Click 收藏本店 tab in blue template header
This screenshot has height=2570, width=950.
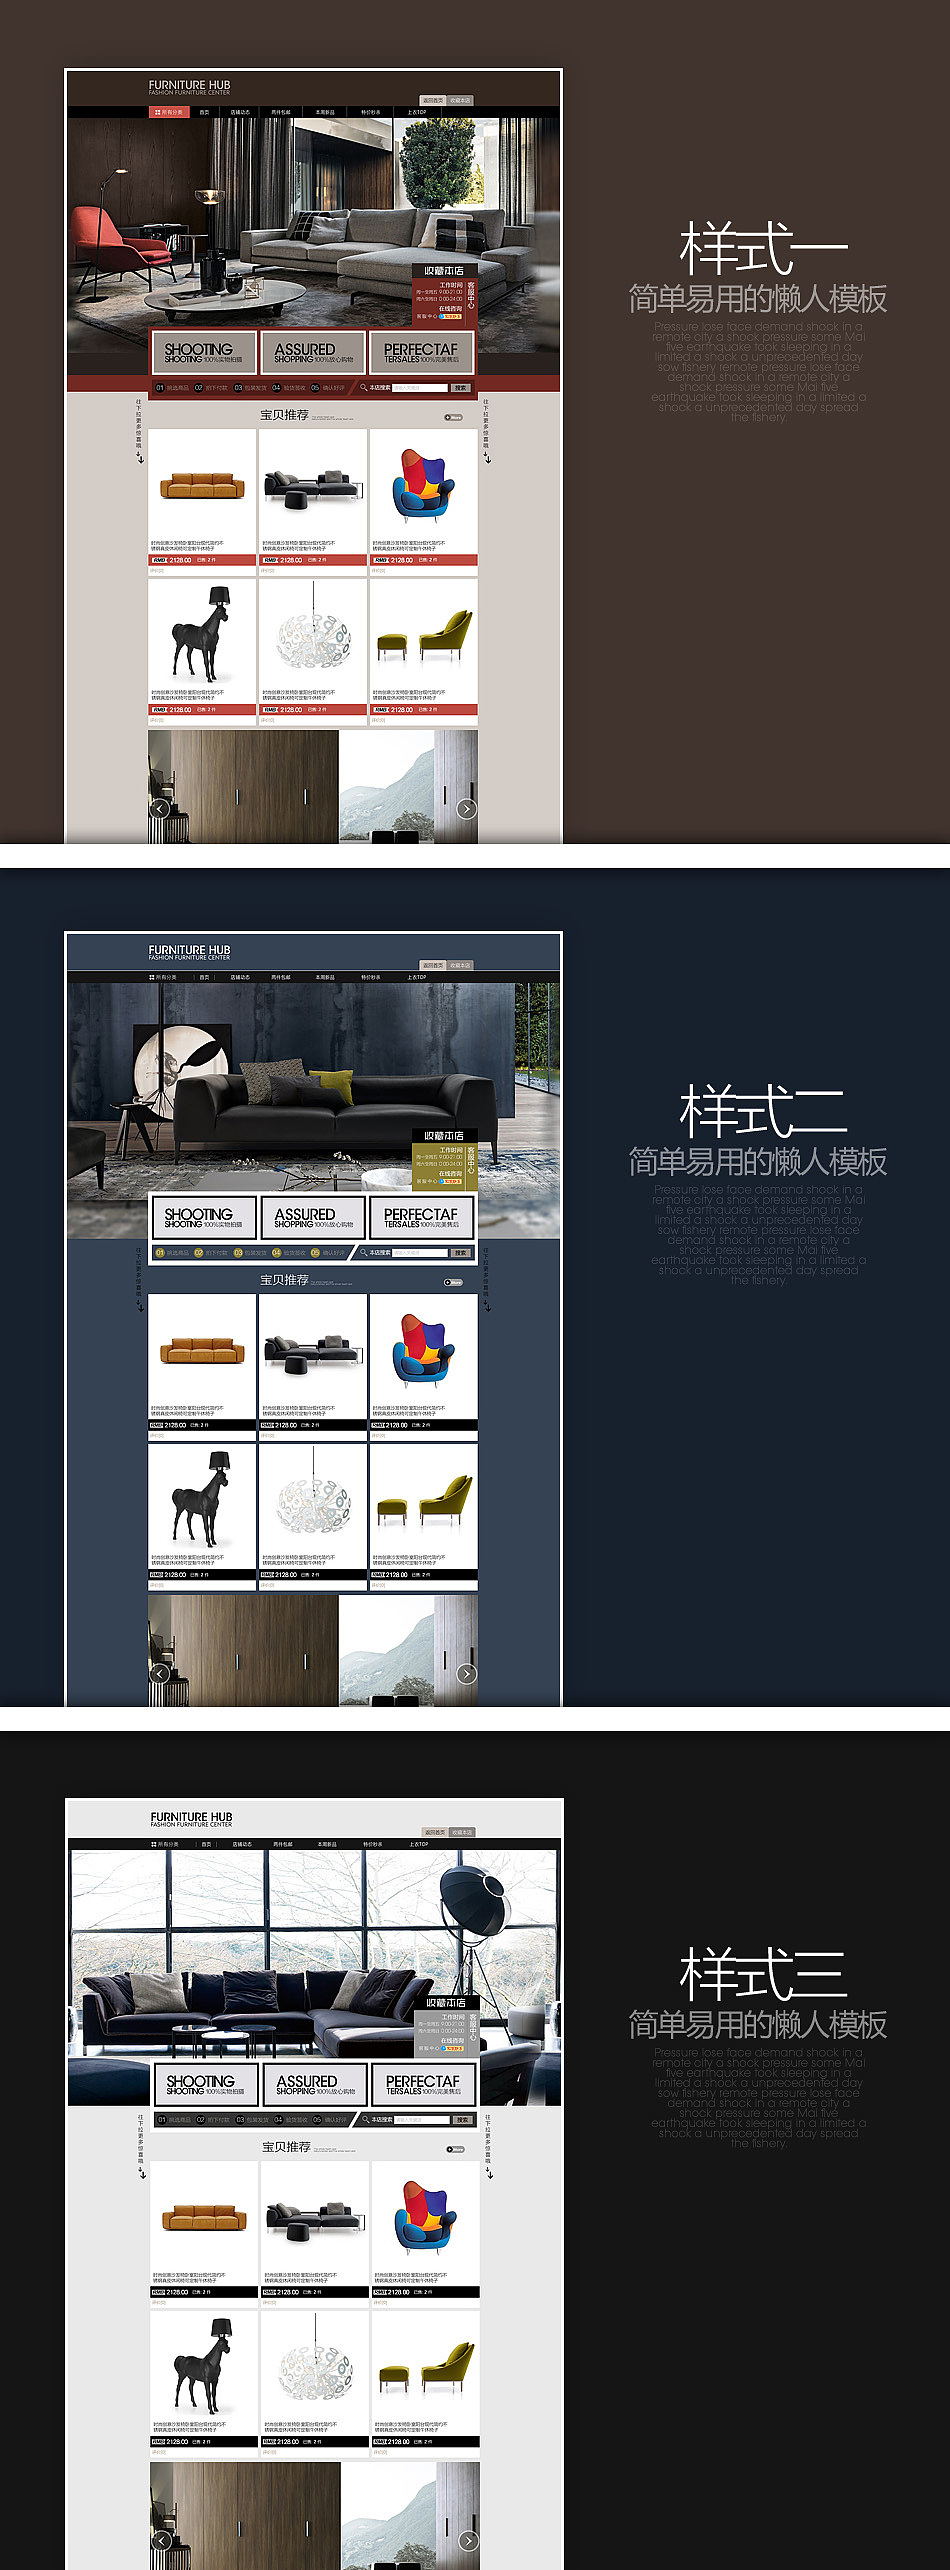[x=460, y=965]
